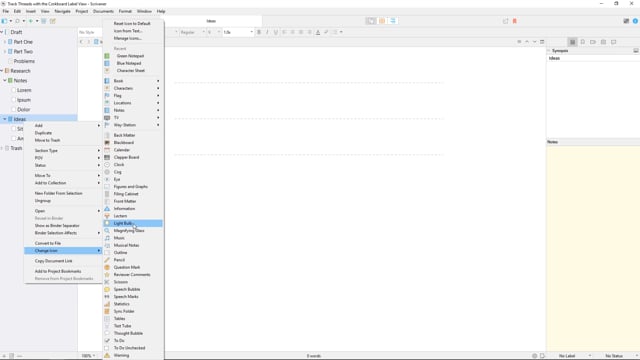
Task: Select the Blue Notepad recent icon
Action: tap(133, 63)
